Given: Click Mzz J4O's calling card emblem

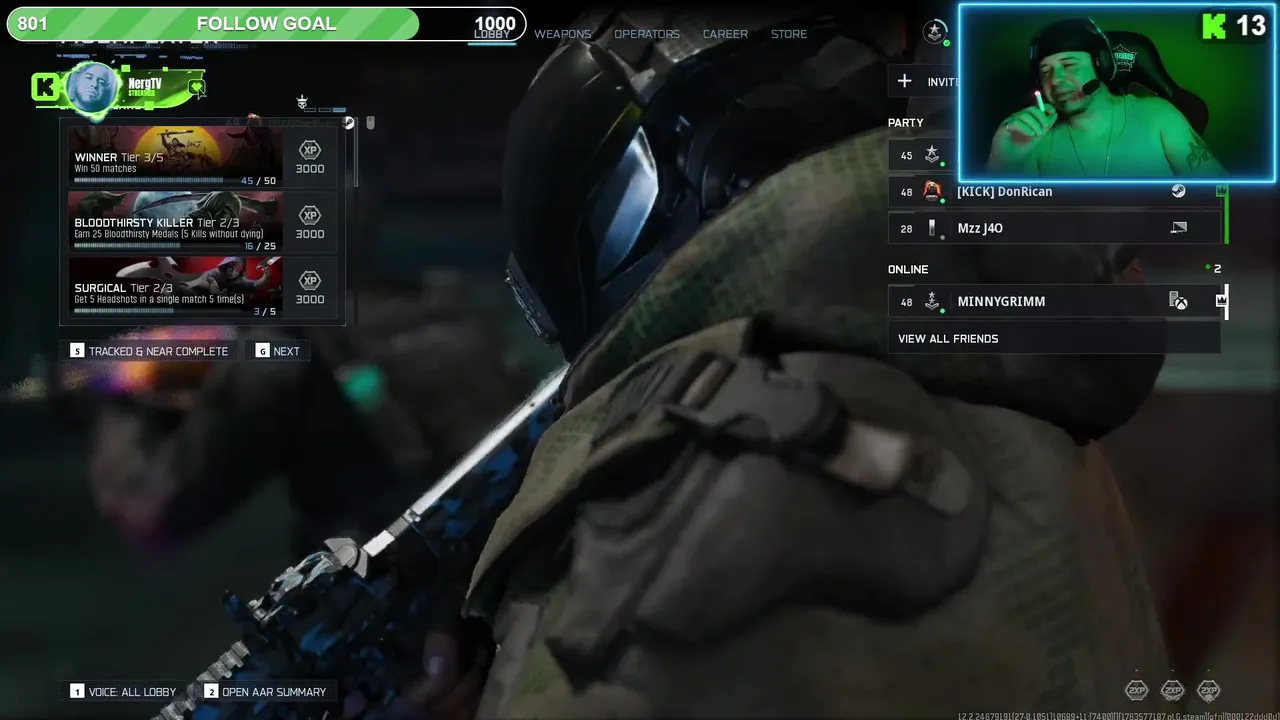Looking at the screenshot, I should pos(933,228).
